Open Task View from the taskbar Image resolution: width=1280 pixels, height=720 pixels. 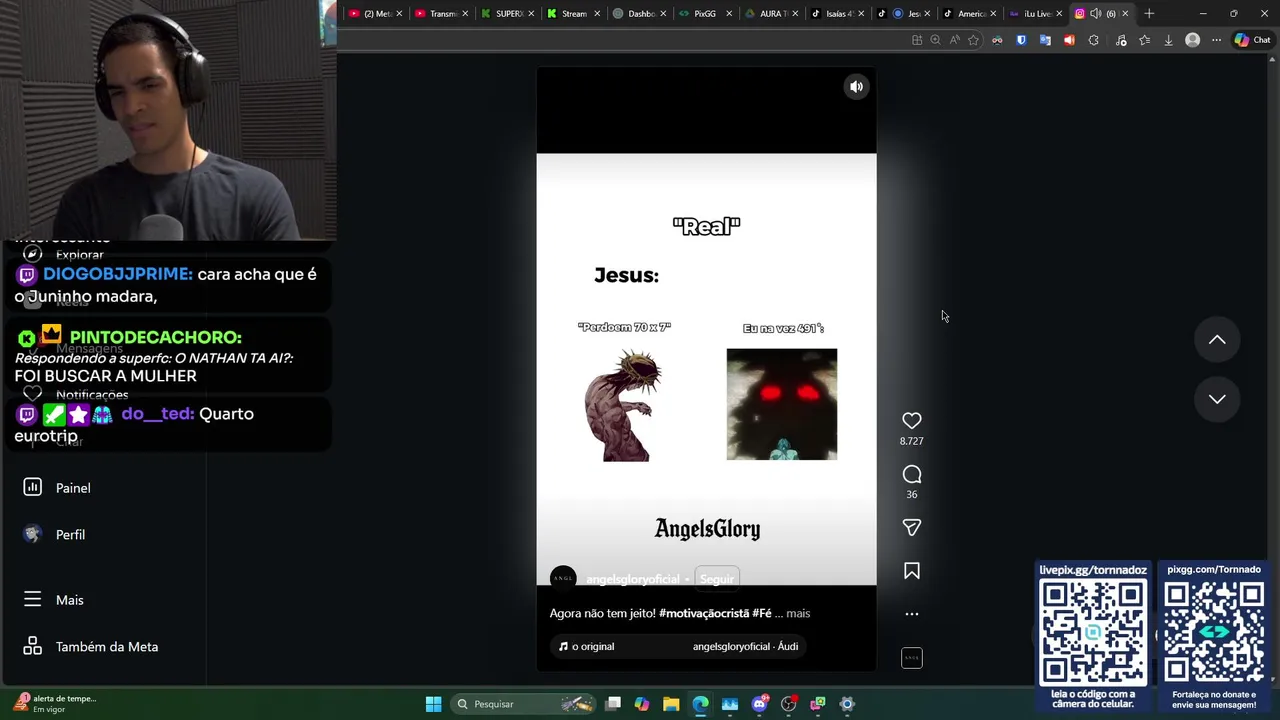coord(613,704)
